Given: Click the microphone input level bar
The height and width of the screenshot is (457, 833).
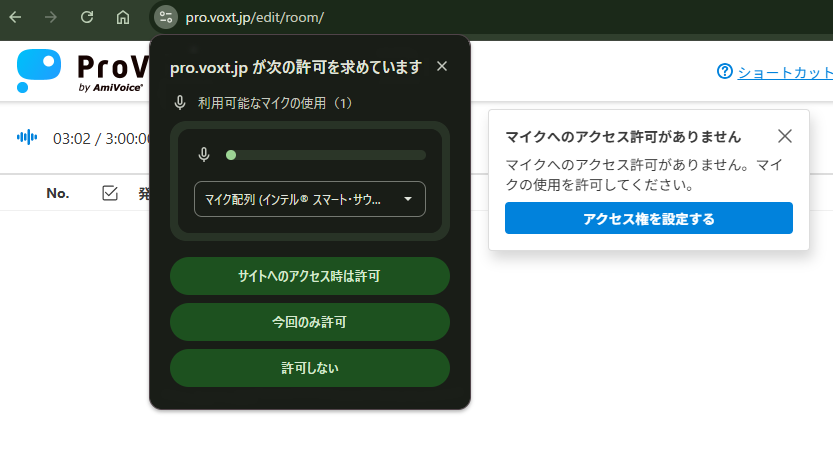Looking at the screenshot, I should coord(326,155).
